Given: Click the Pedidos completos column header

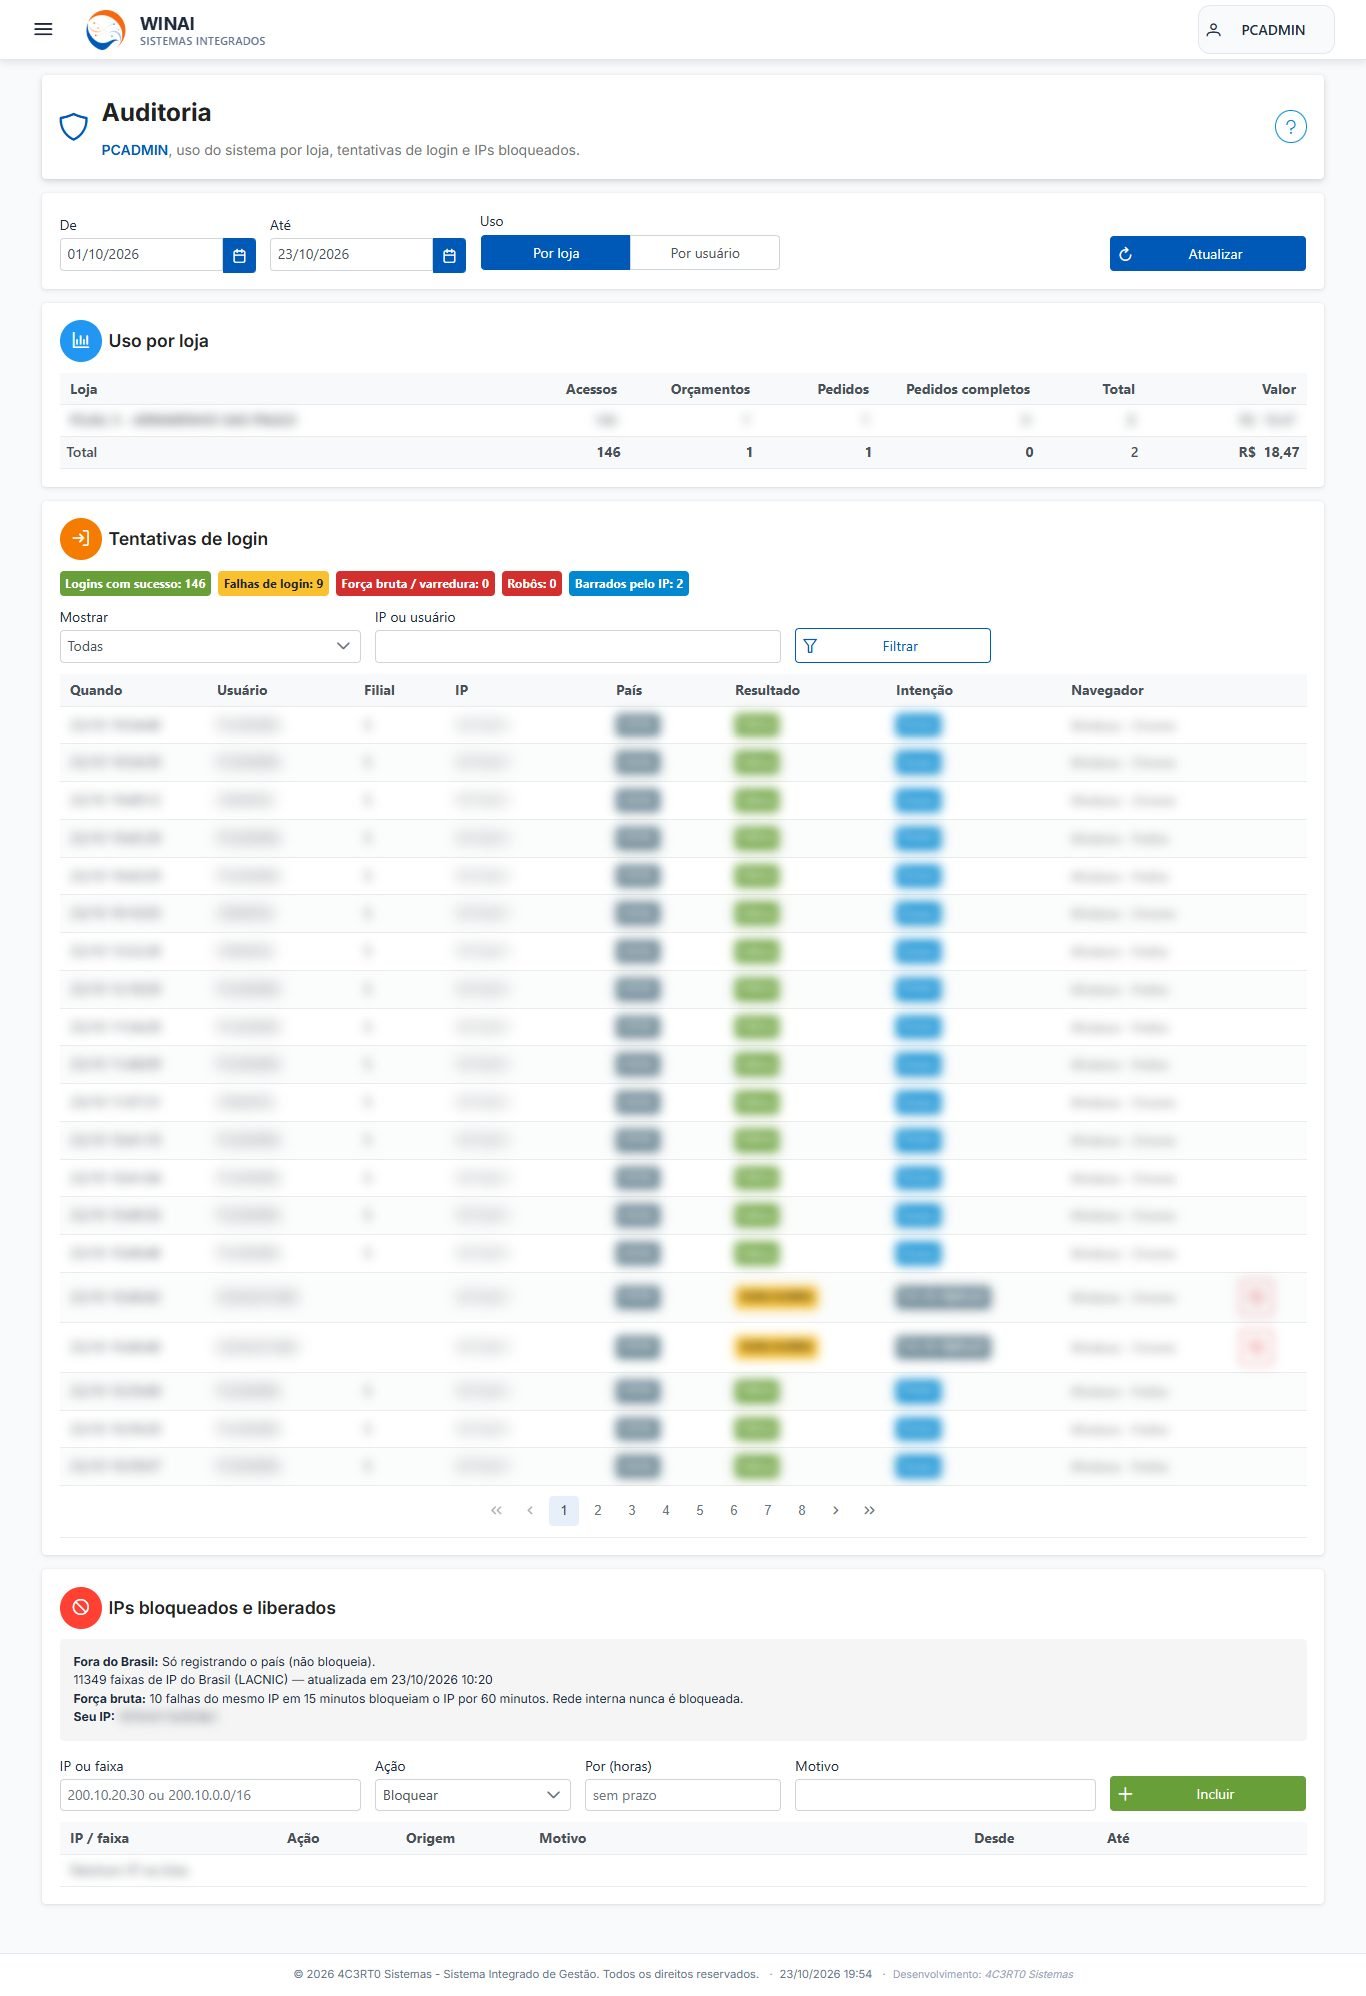Looking at the screenshot, I should click(967, 389).
